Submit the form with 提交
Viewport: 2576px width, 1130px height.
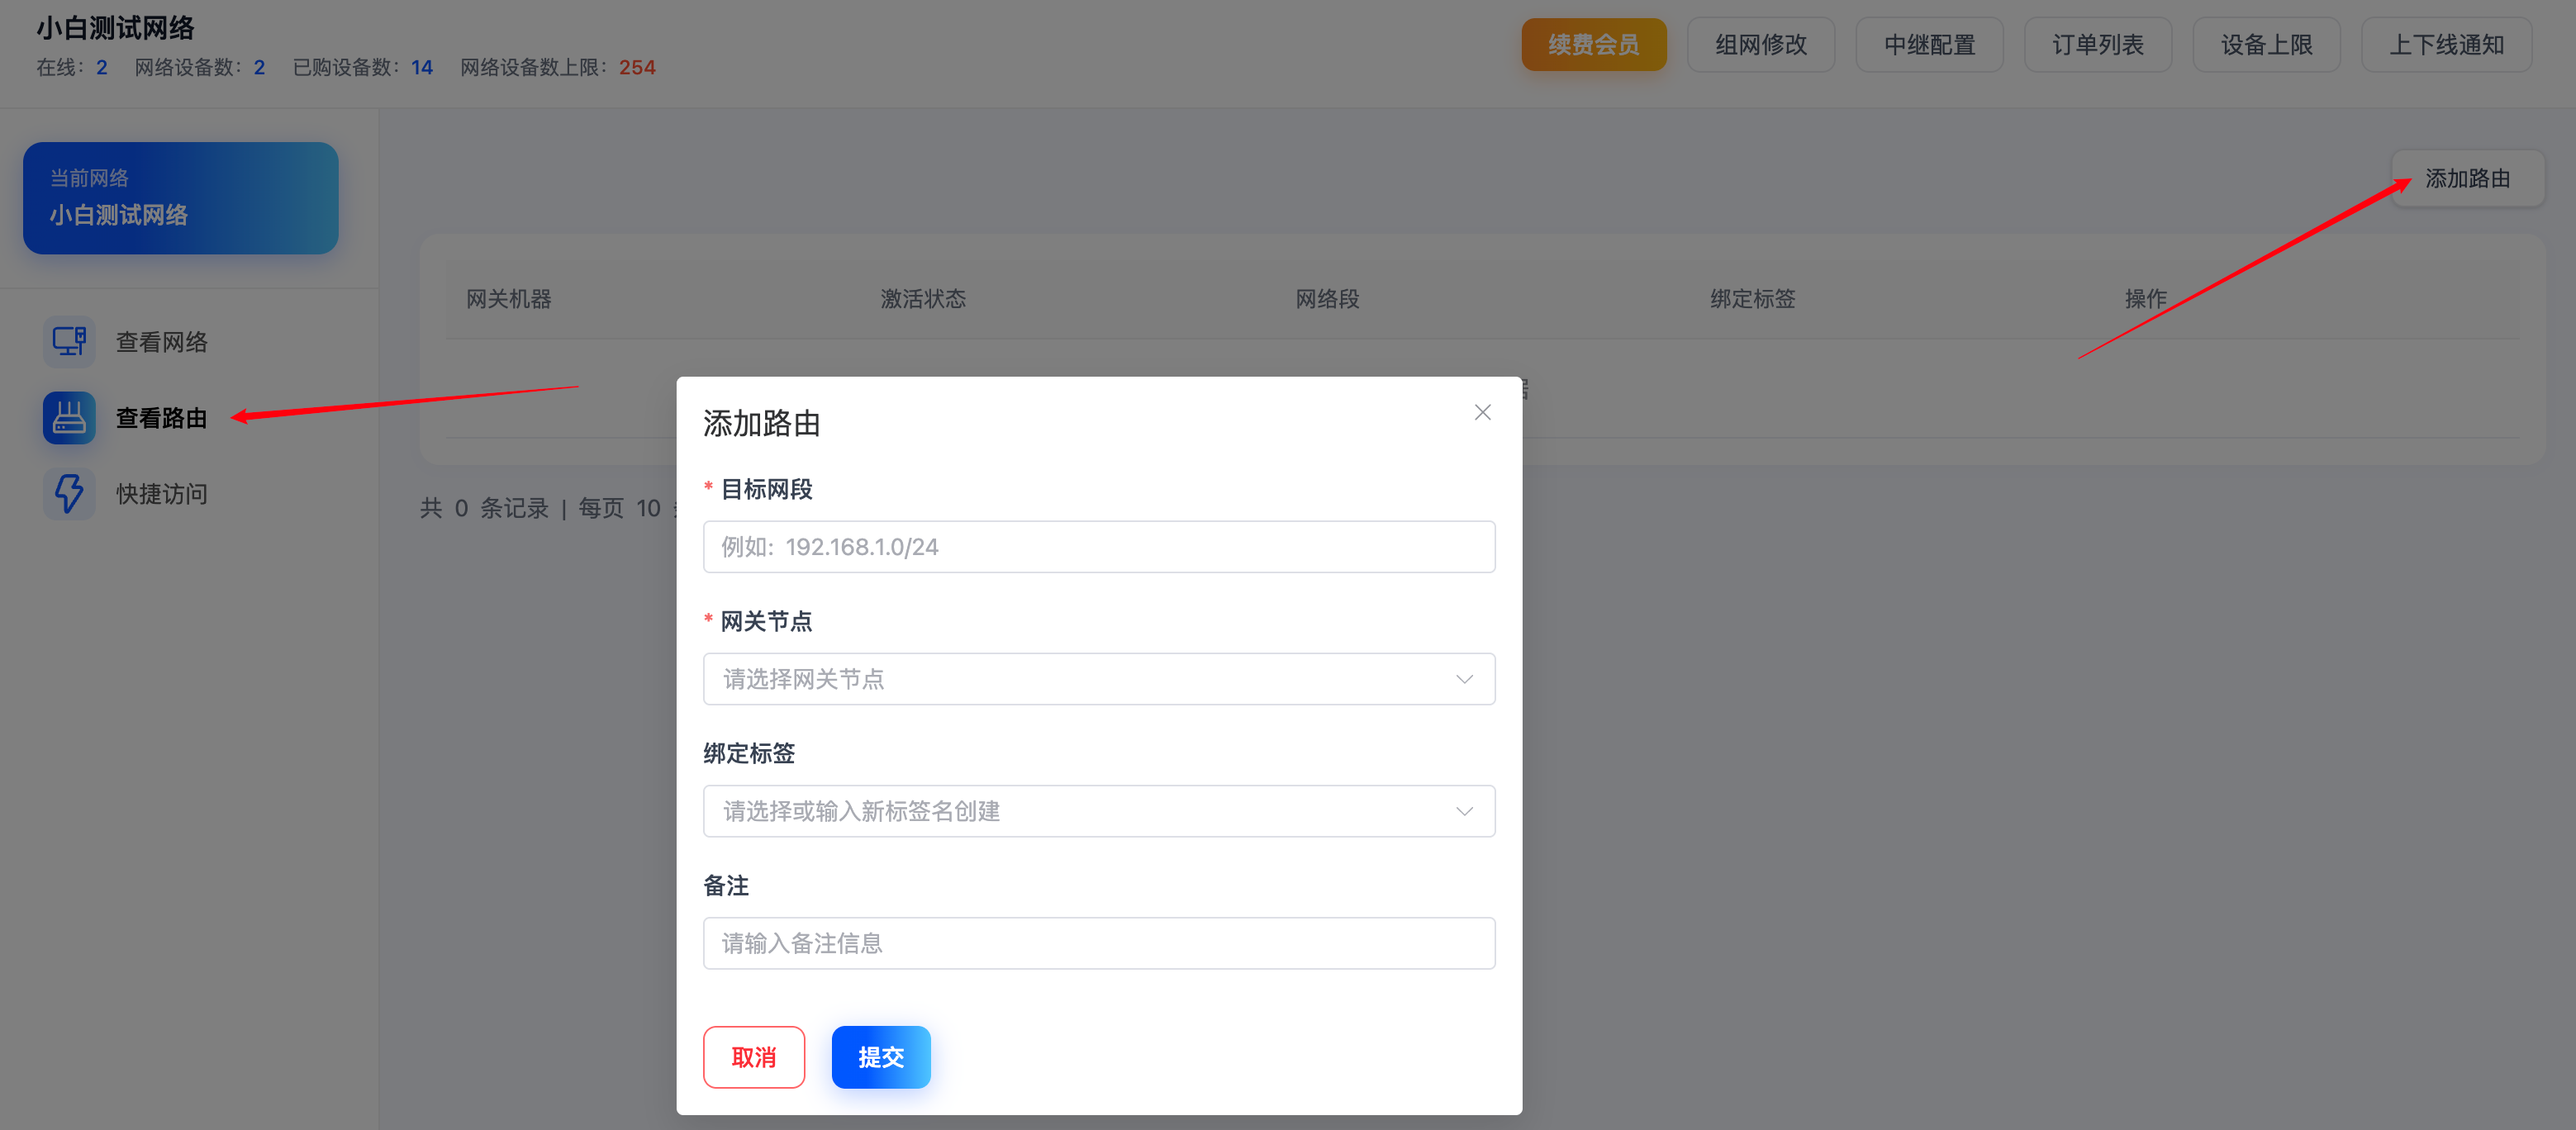[x=881, y=1057]
